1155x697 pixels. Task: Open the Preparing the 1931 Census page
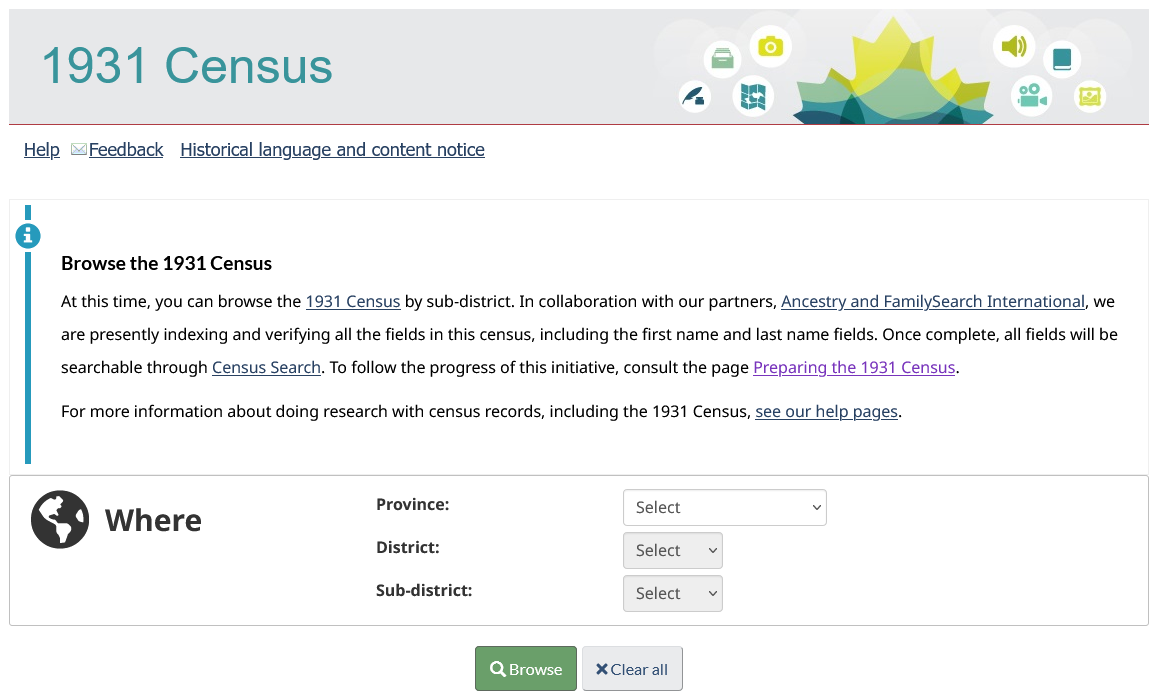click(854, 367)
